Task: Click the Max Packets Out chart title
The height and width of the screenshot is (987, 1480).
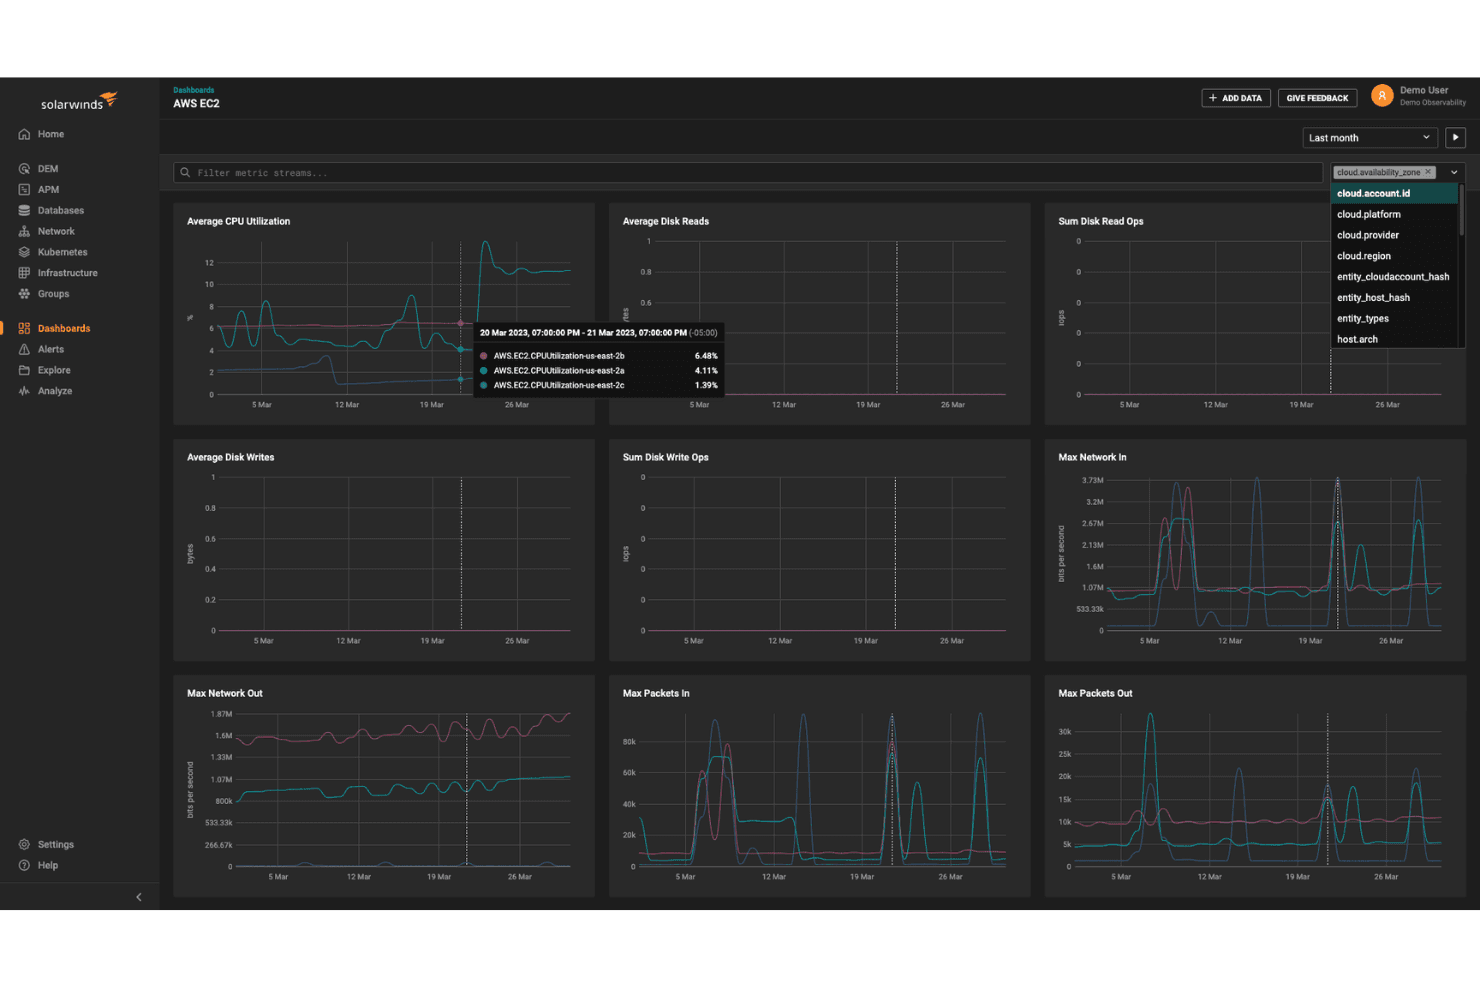Action: click(1095, 694)
